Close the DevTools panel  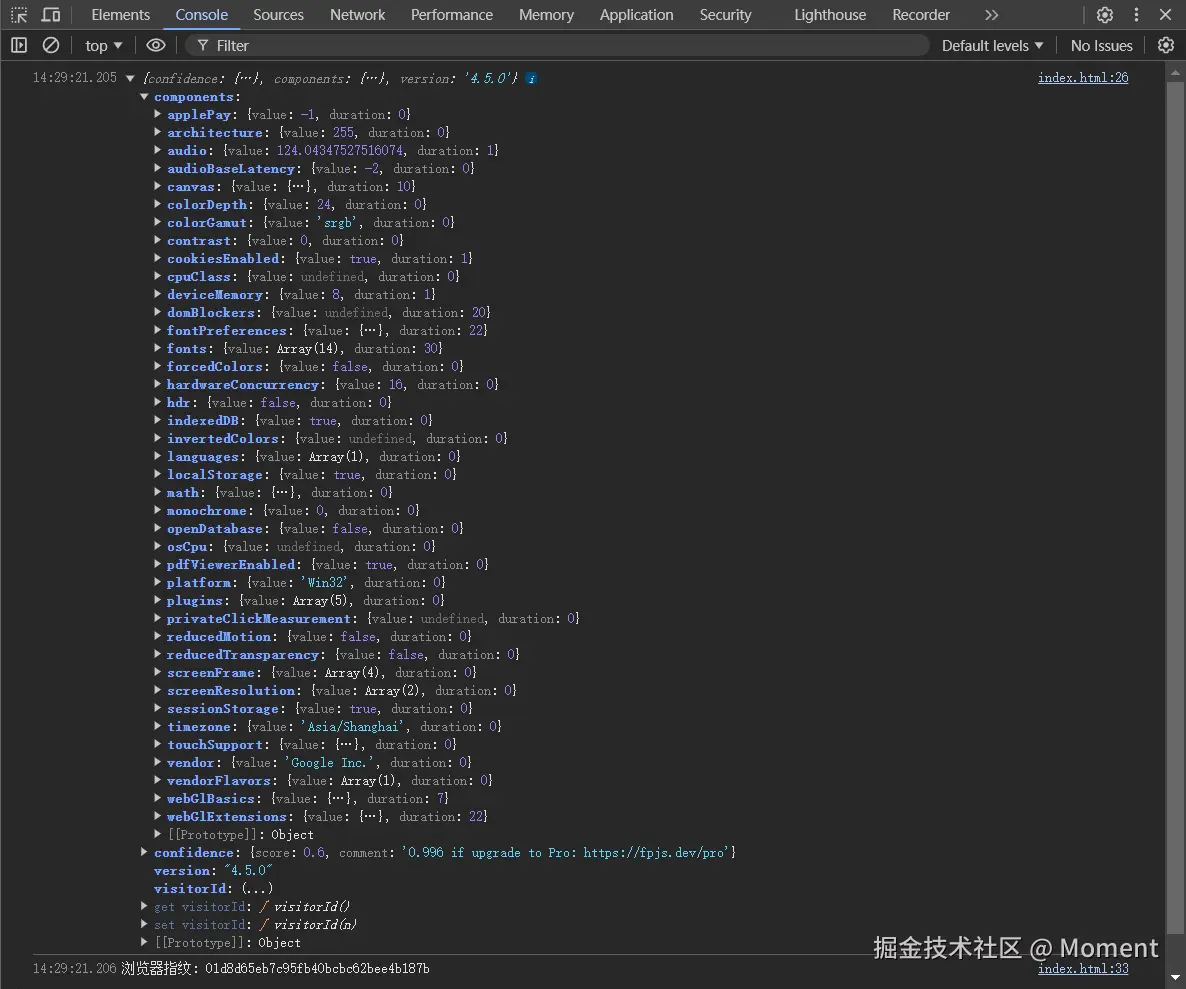[x=1166, y=14]
